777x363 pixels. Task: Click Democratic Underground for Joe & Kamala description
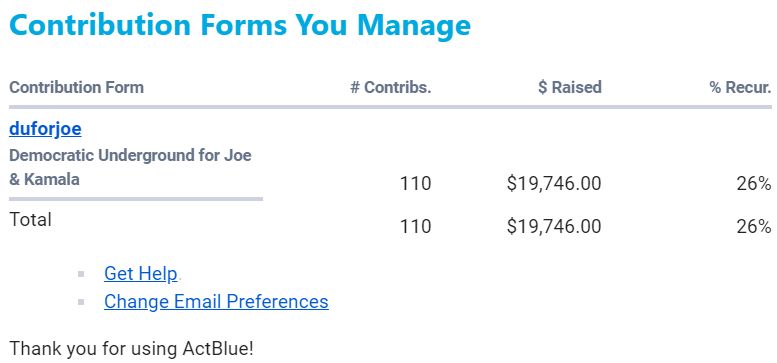pyautogui.click(x=130, y=167)
